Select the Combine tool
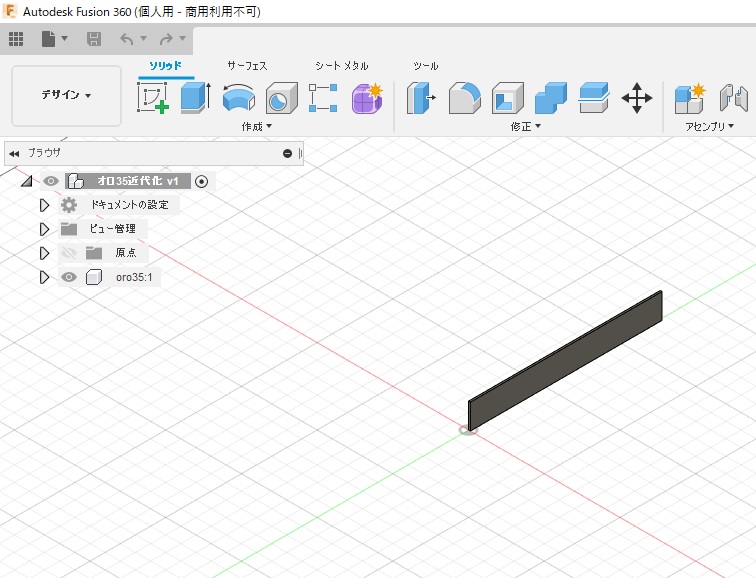The width and height of the screenshot is (756, 578). click(551, 98)
